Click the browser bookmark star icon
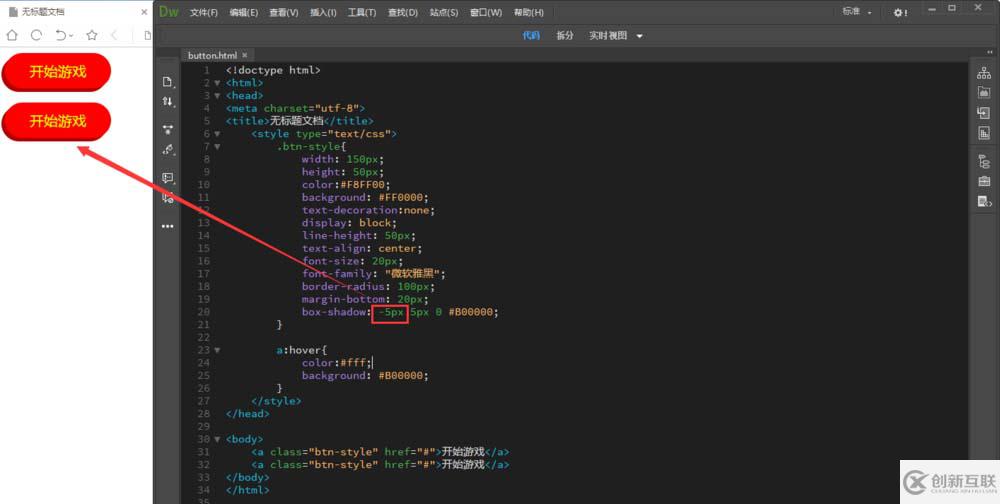The image size is (1000, 504). point(92,35)
